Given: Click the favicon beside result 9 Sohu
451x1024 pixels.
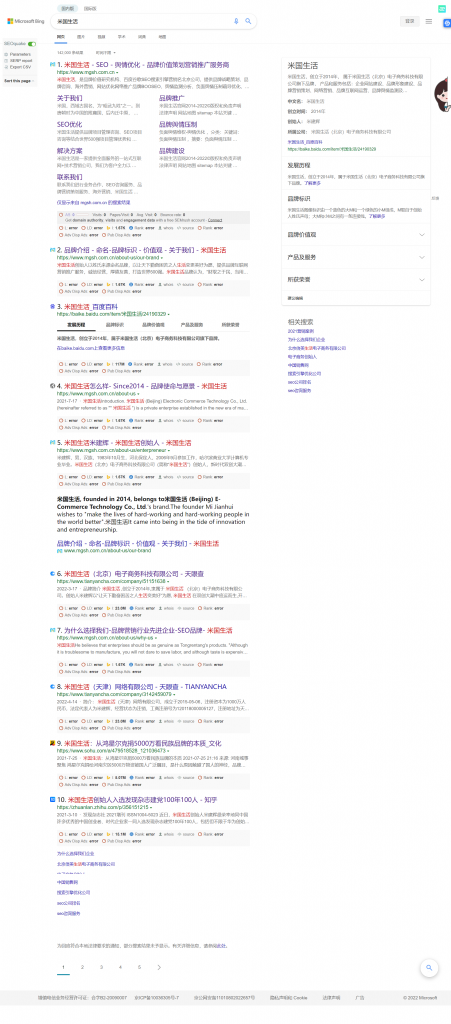Looking at the screenshot, I should [52, 743].
